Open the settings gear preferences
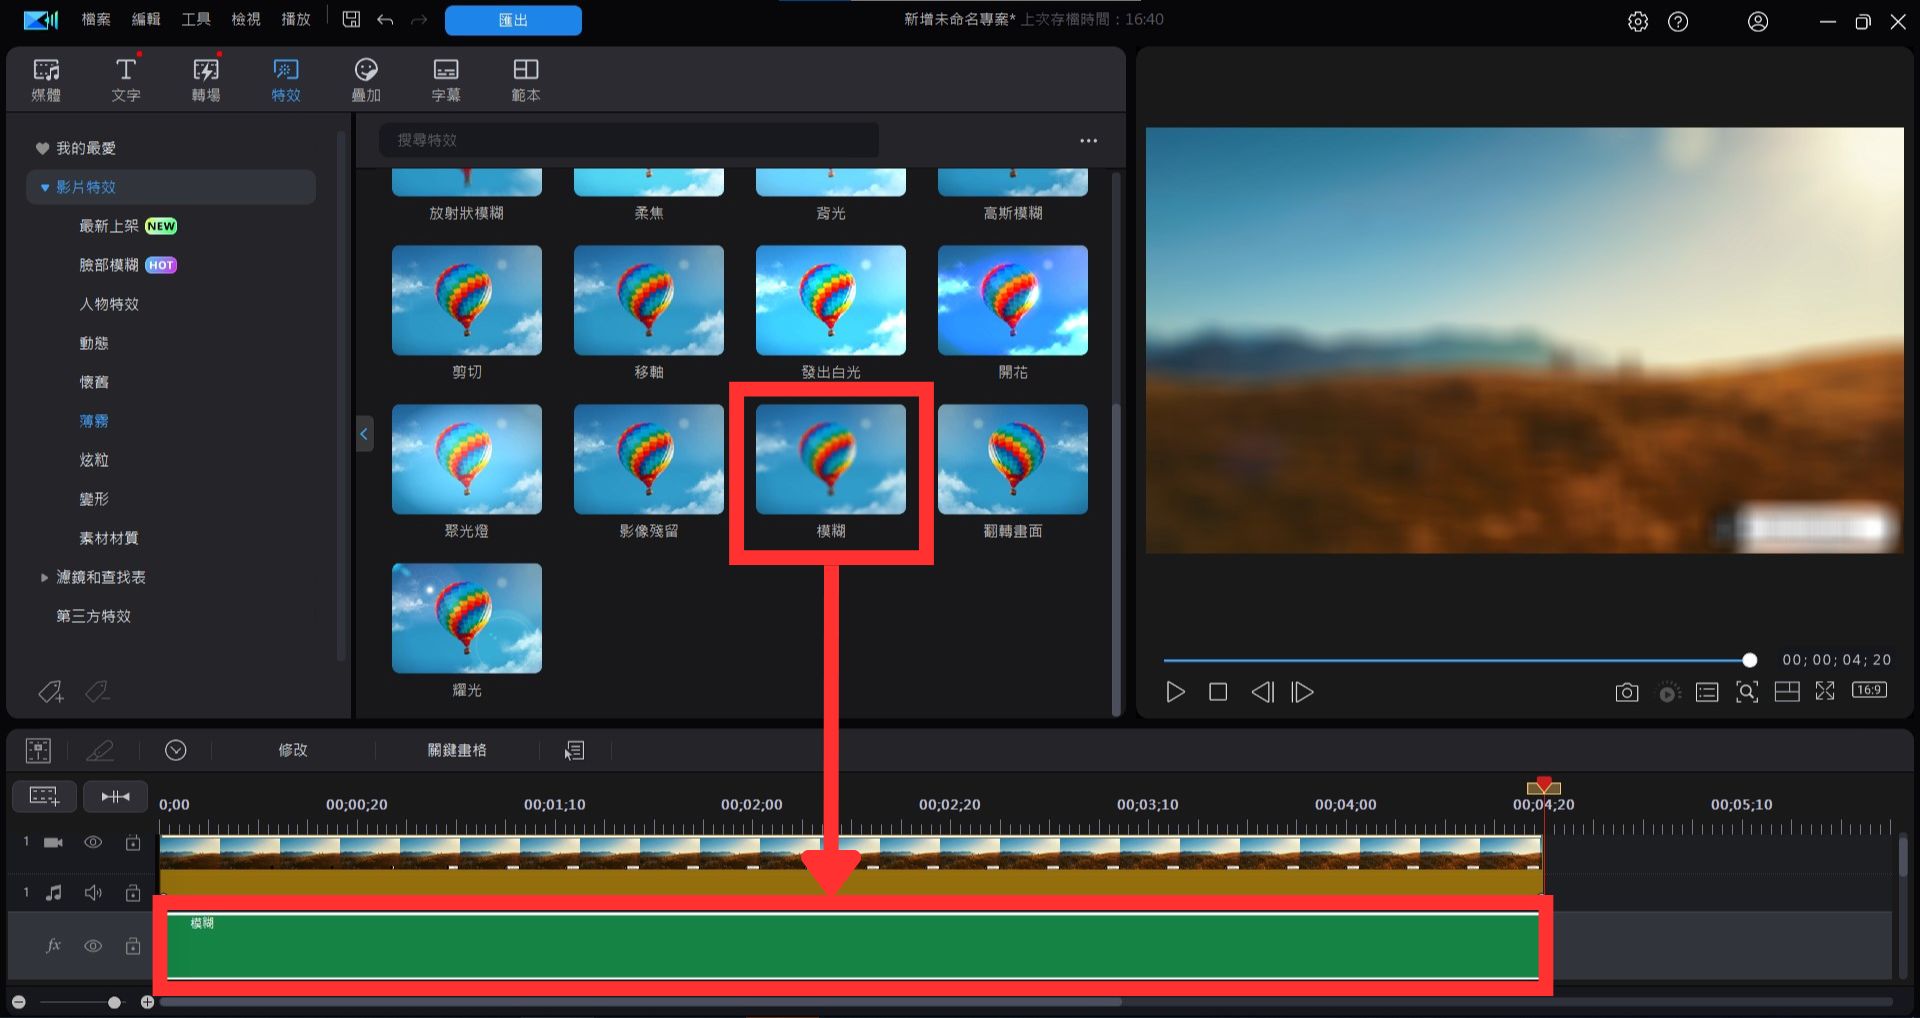The image size is (1920, 1018). pyautogui.click(x=1638, y=21)
